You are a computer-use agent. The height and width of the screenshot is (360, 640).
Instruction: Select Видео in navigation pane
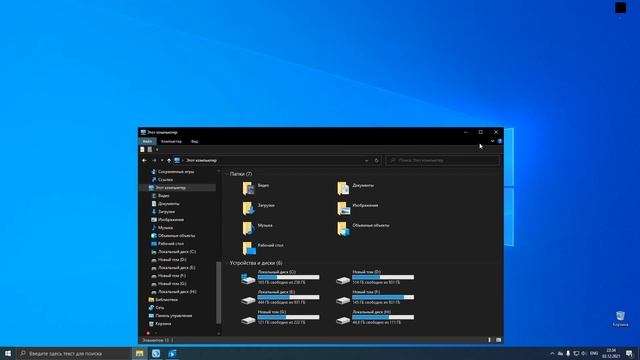(x=160, y=196)
